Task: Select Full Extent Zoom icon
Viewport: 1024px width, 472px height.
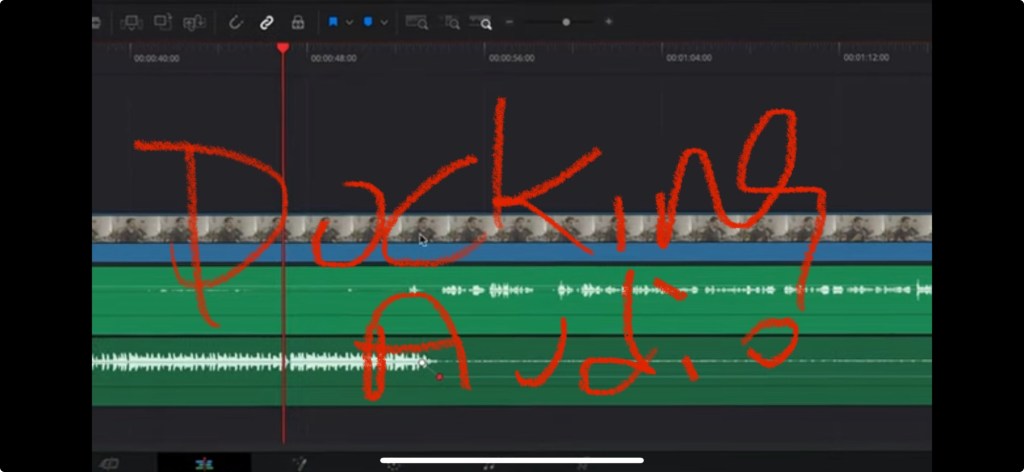Action: point(417,22)
